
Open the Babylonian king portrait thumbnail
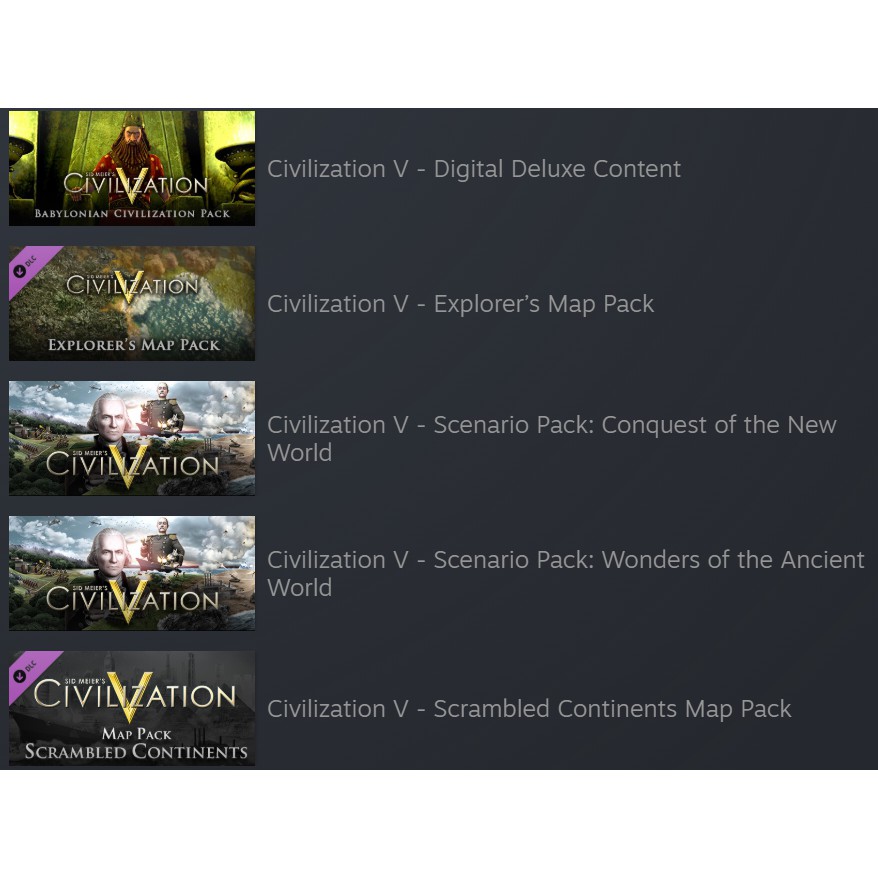click(x=132, y=168)
